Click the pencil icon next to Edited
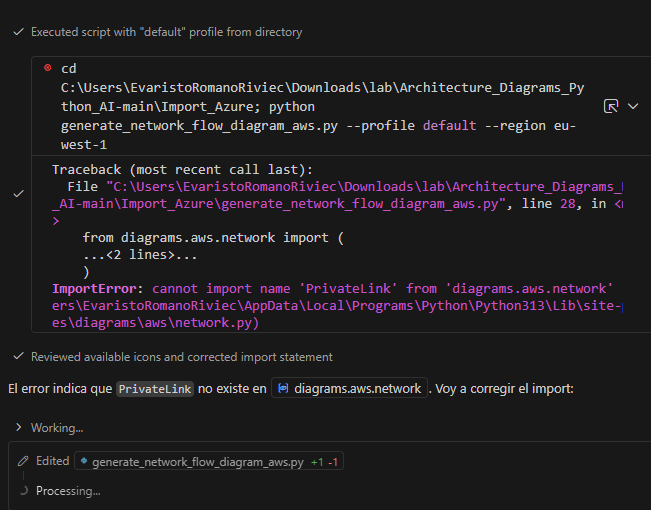Image resolution: width=651 pixels, height=510 pixels. pyautogui.click(x=23, y=462)
